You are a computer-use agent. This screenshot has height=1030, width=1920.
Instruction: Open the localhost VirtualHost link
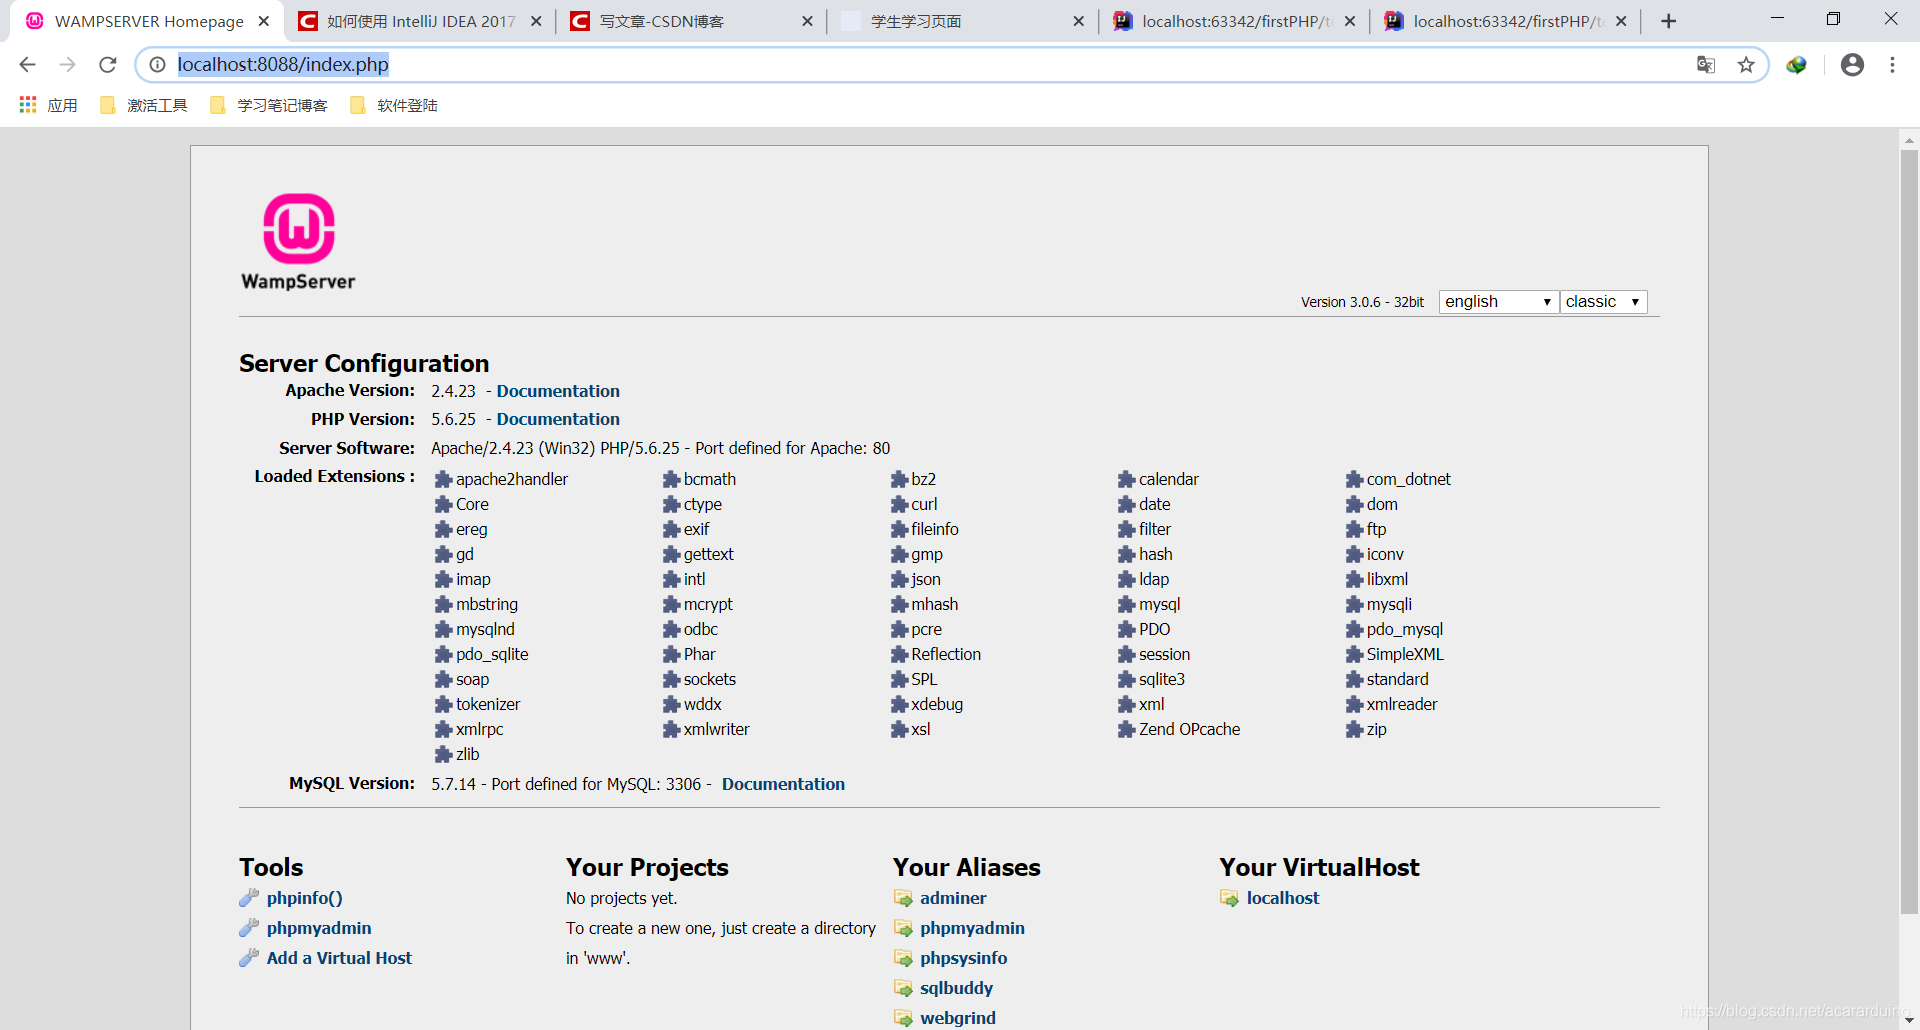tap(1282, 898)
